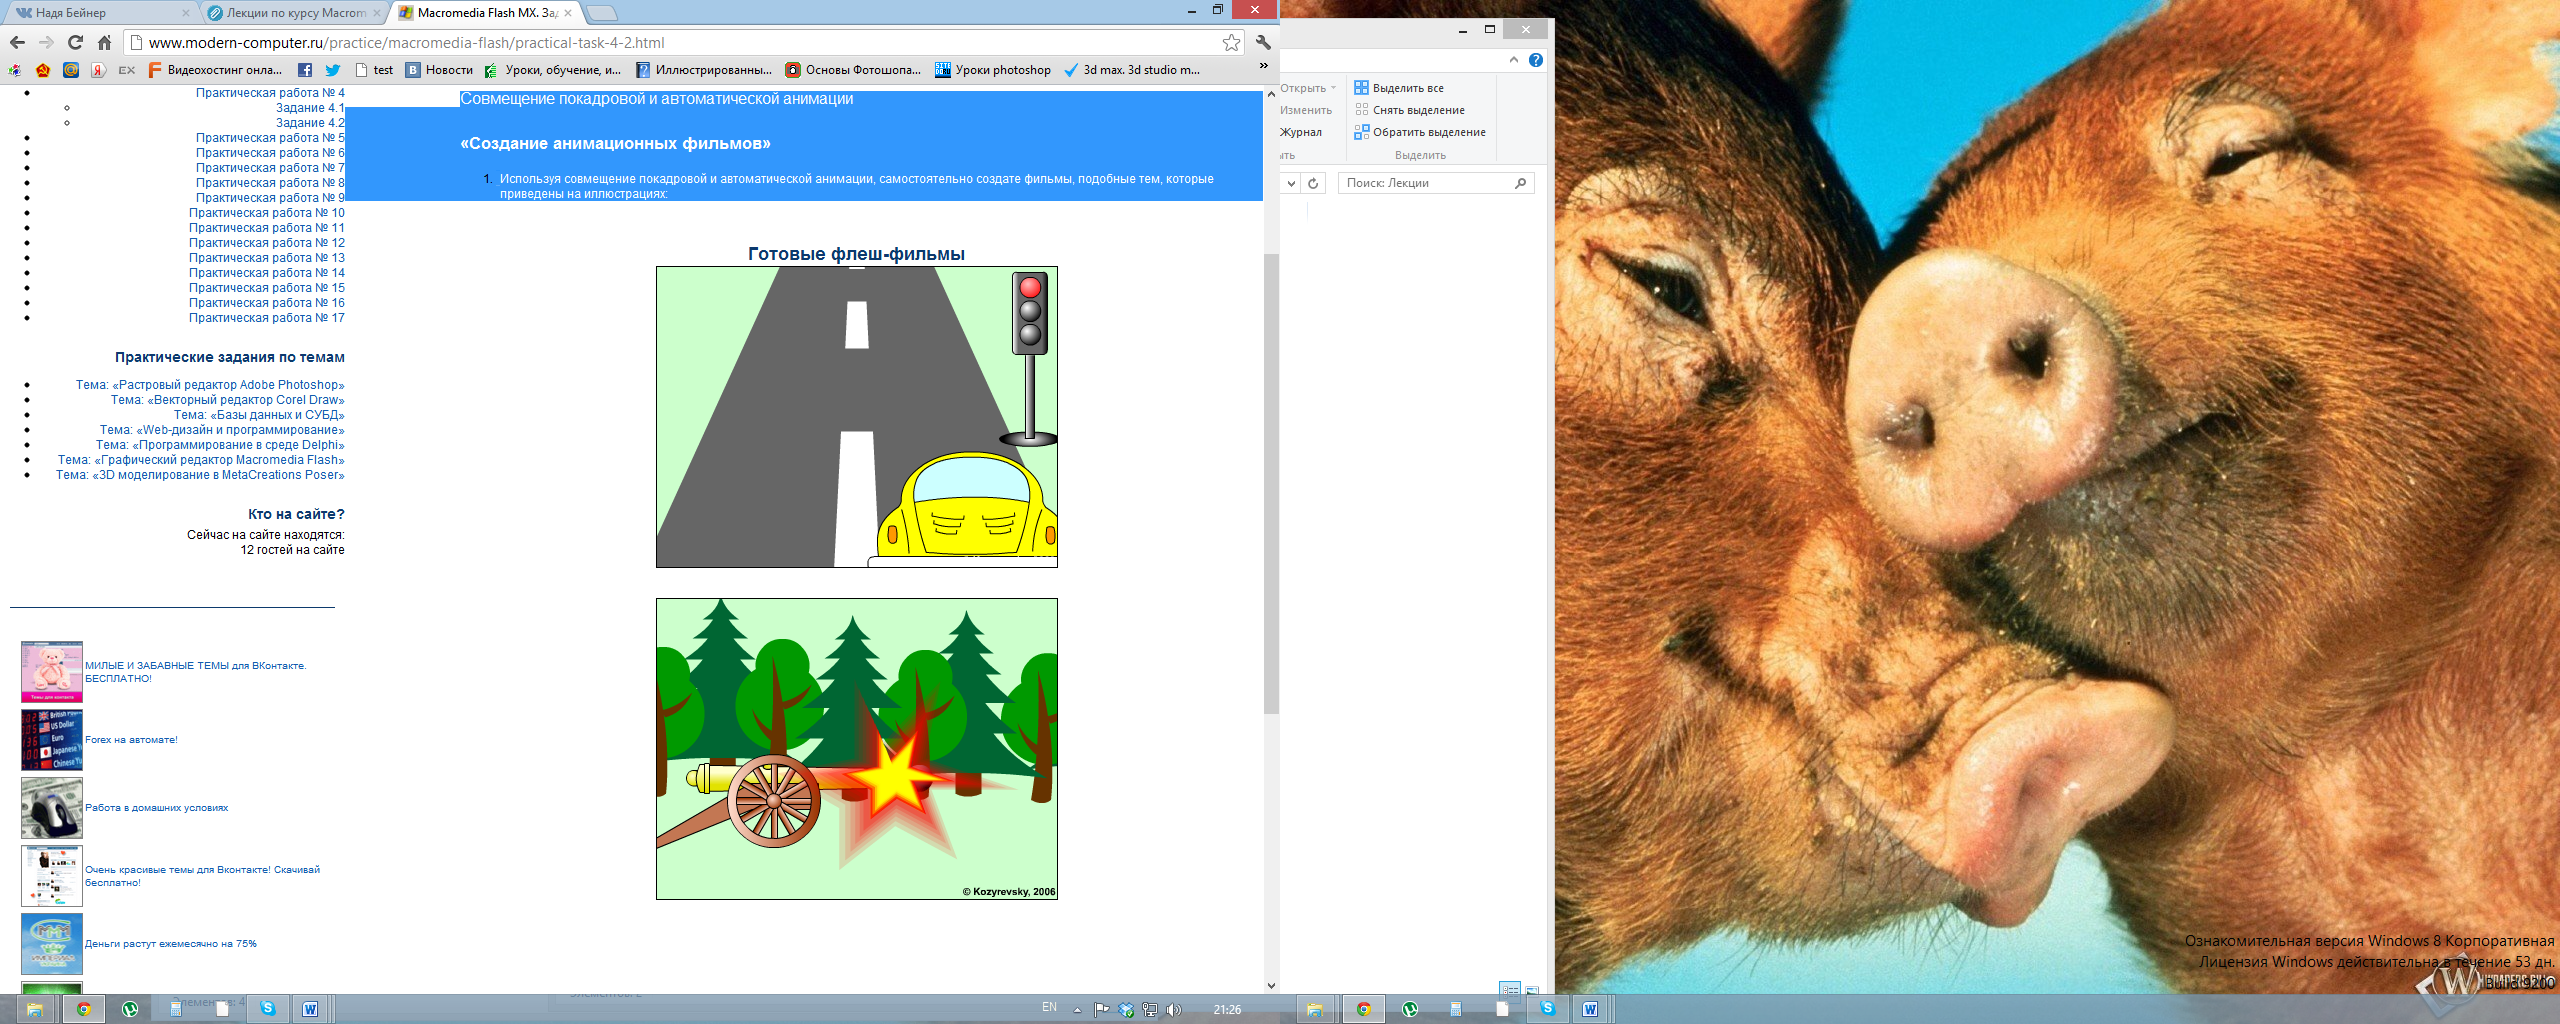The height and width of the screenshot is (1024, 2560).
Task: Open volume speaker icon in system tray
Action: coord(1174,1009)
